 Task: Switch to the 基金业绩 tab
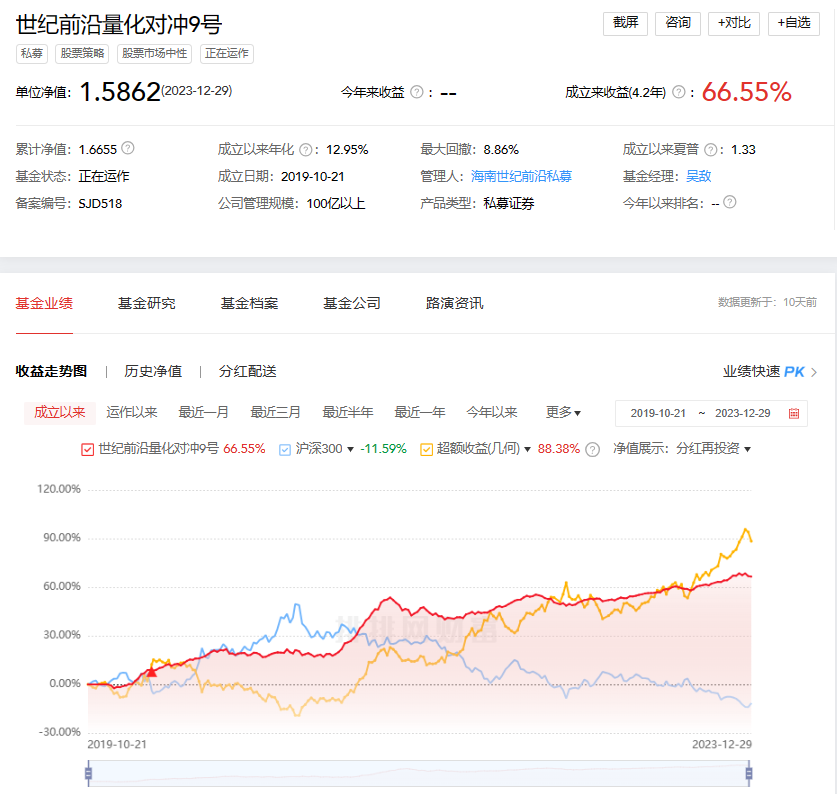point(44,303)
